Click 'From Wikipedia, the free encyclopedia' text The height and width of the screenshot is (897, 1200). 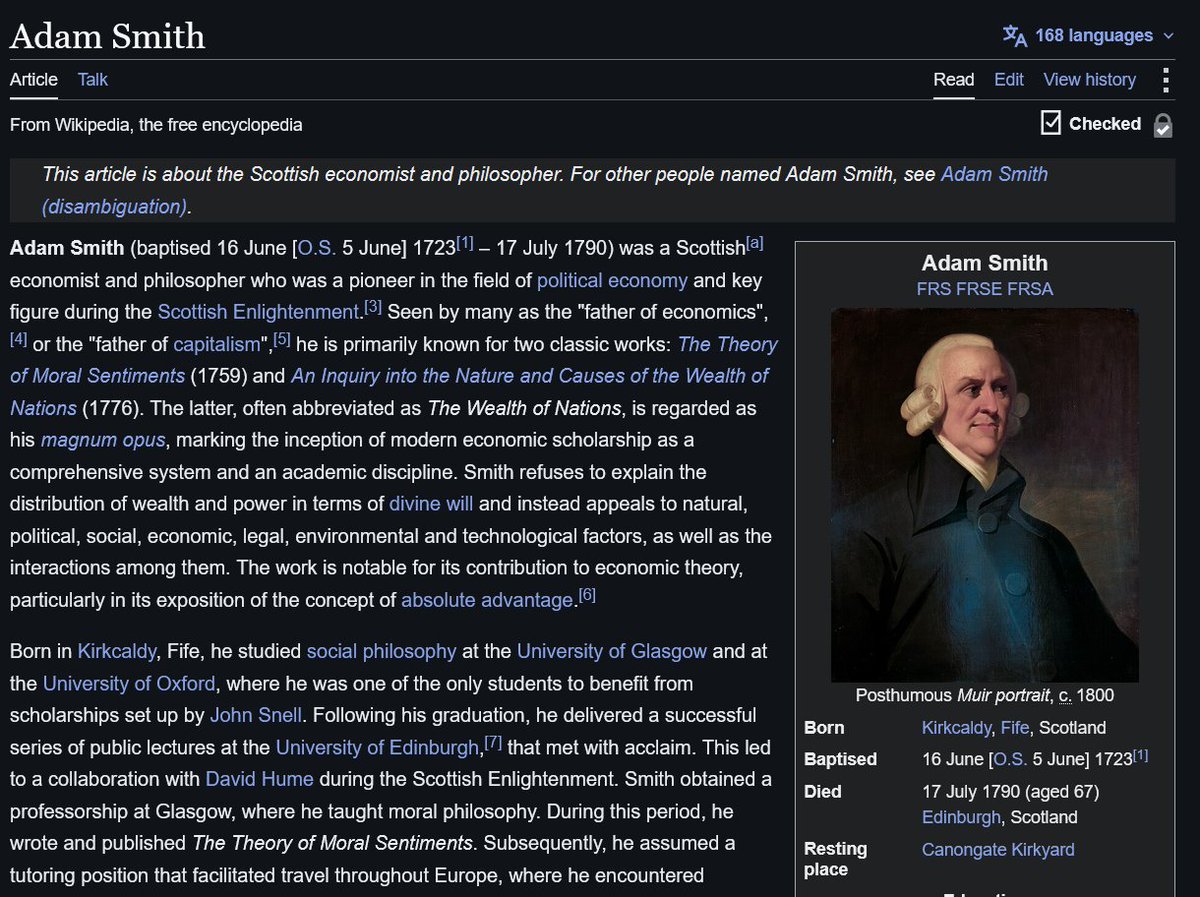(156, 125)
